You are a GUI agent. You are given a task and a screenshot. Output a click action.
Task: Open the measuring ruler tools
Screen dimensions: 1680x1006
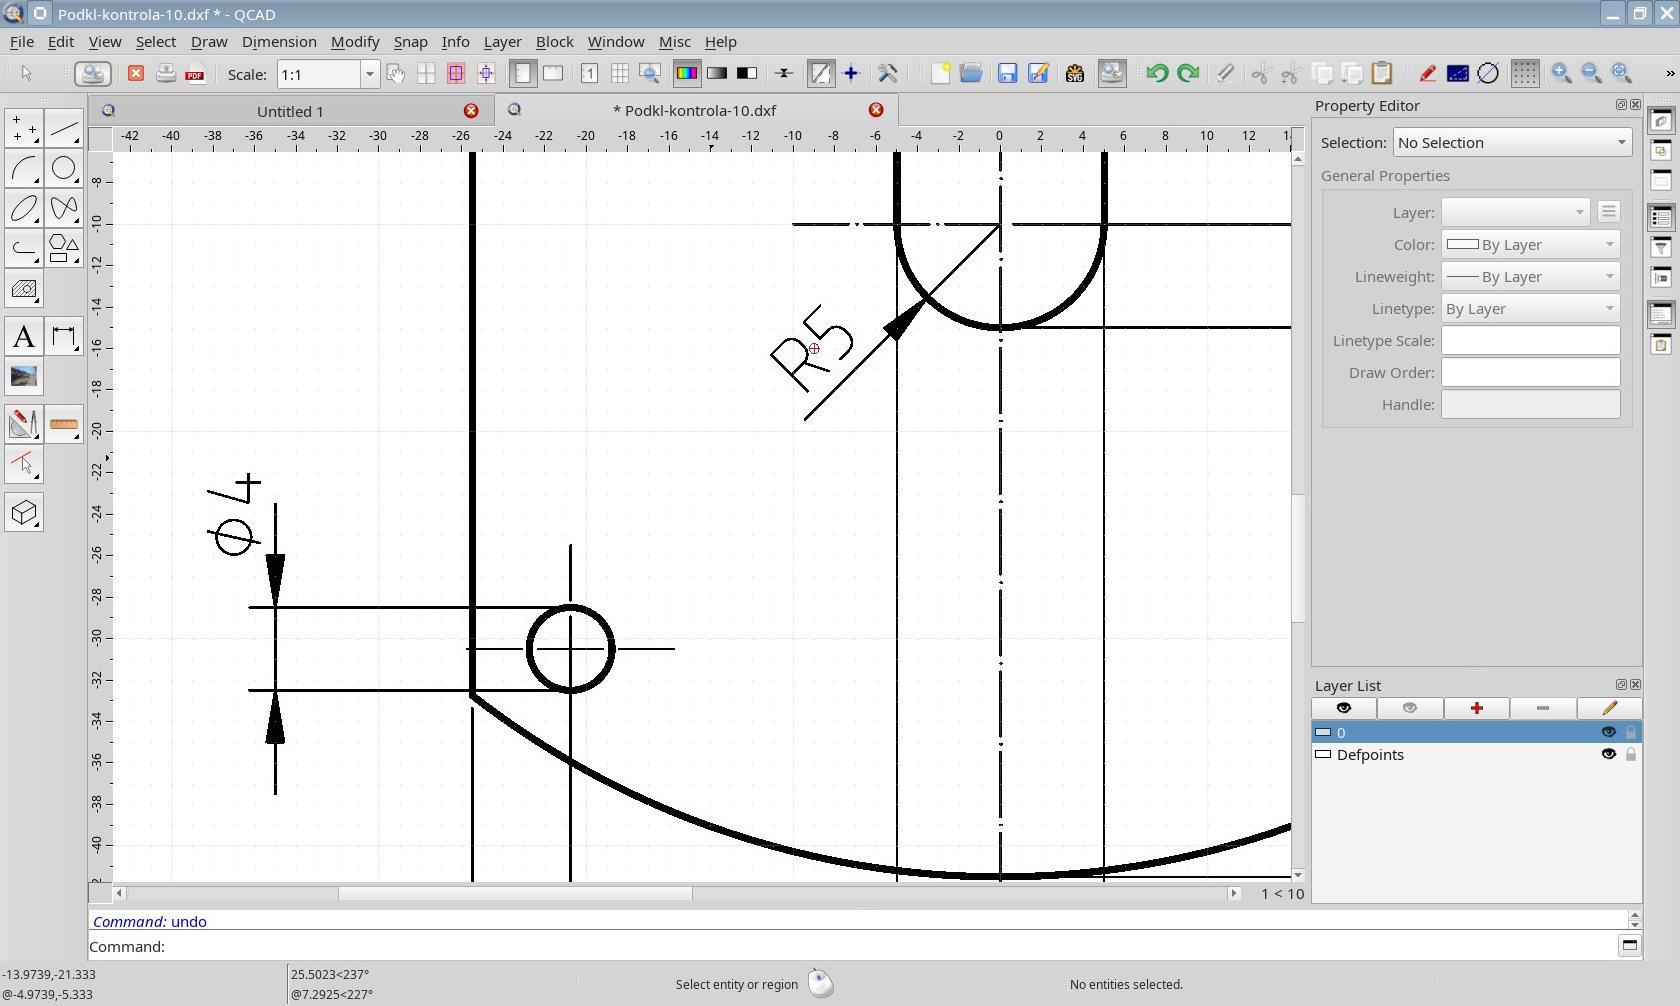[x=64, y=425]
